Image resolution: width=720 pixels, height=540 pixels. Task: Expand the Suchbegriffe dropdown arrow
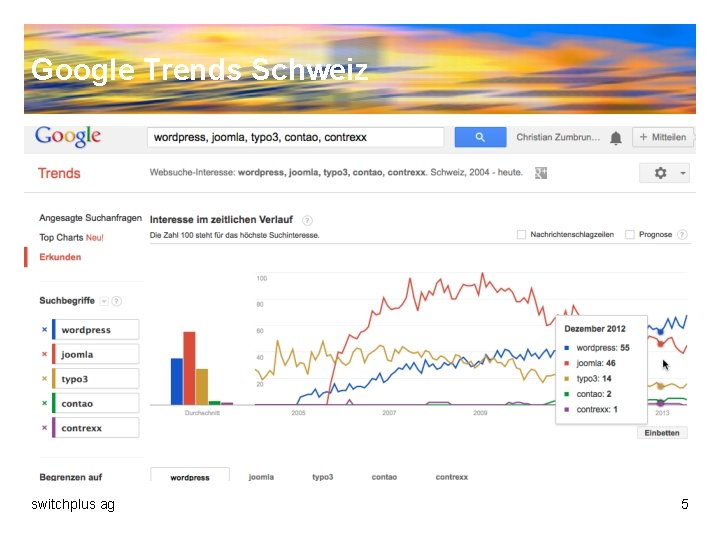pos(103,301)
